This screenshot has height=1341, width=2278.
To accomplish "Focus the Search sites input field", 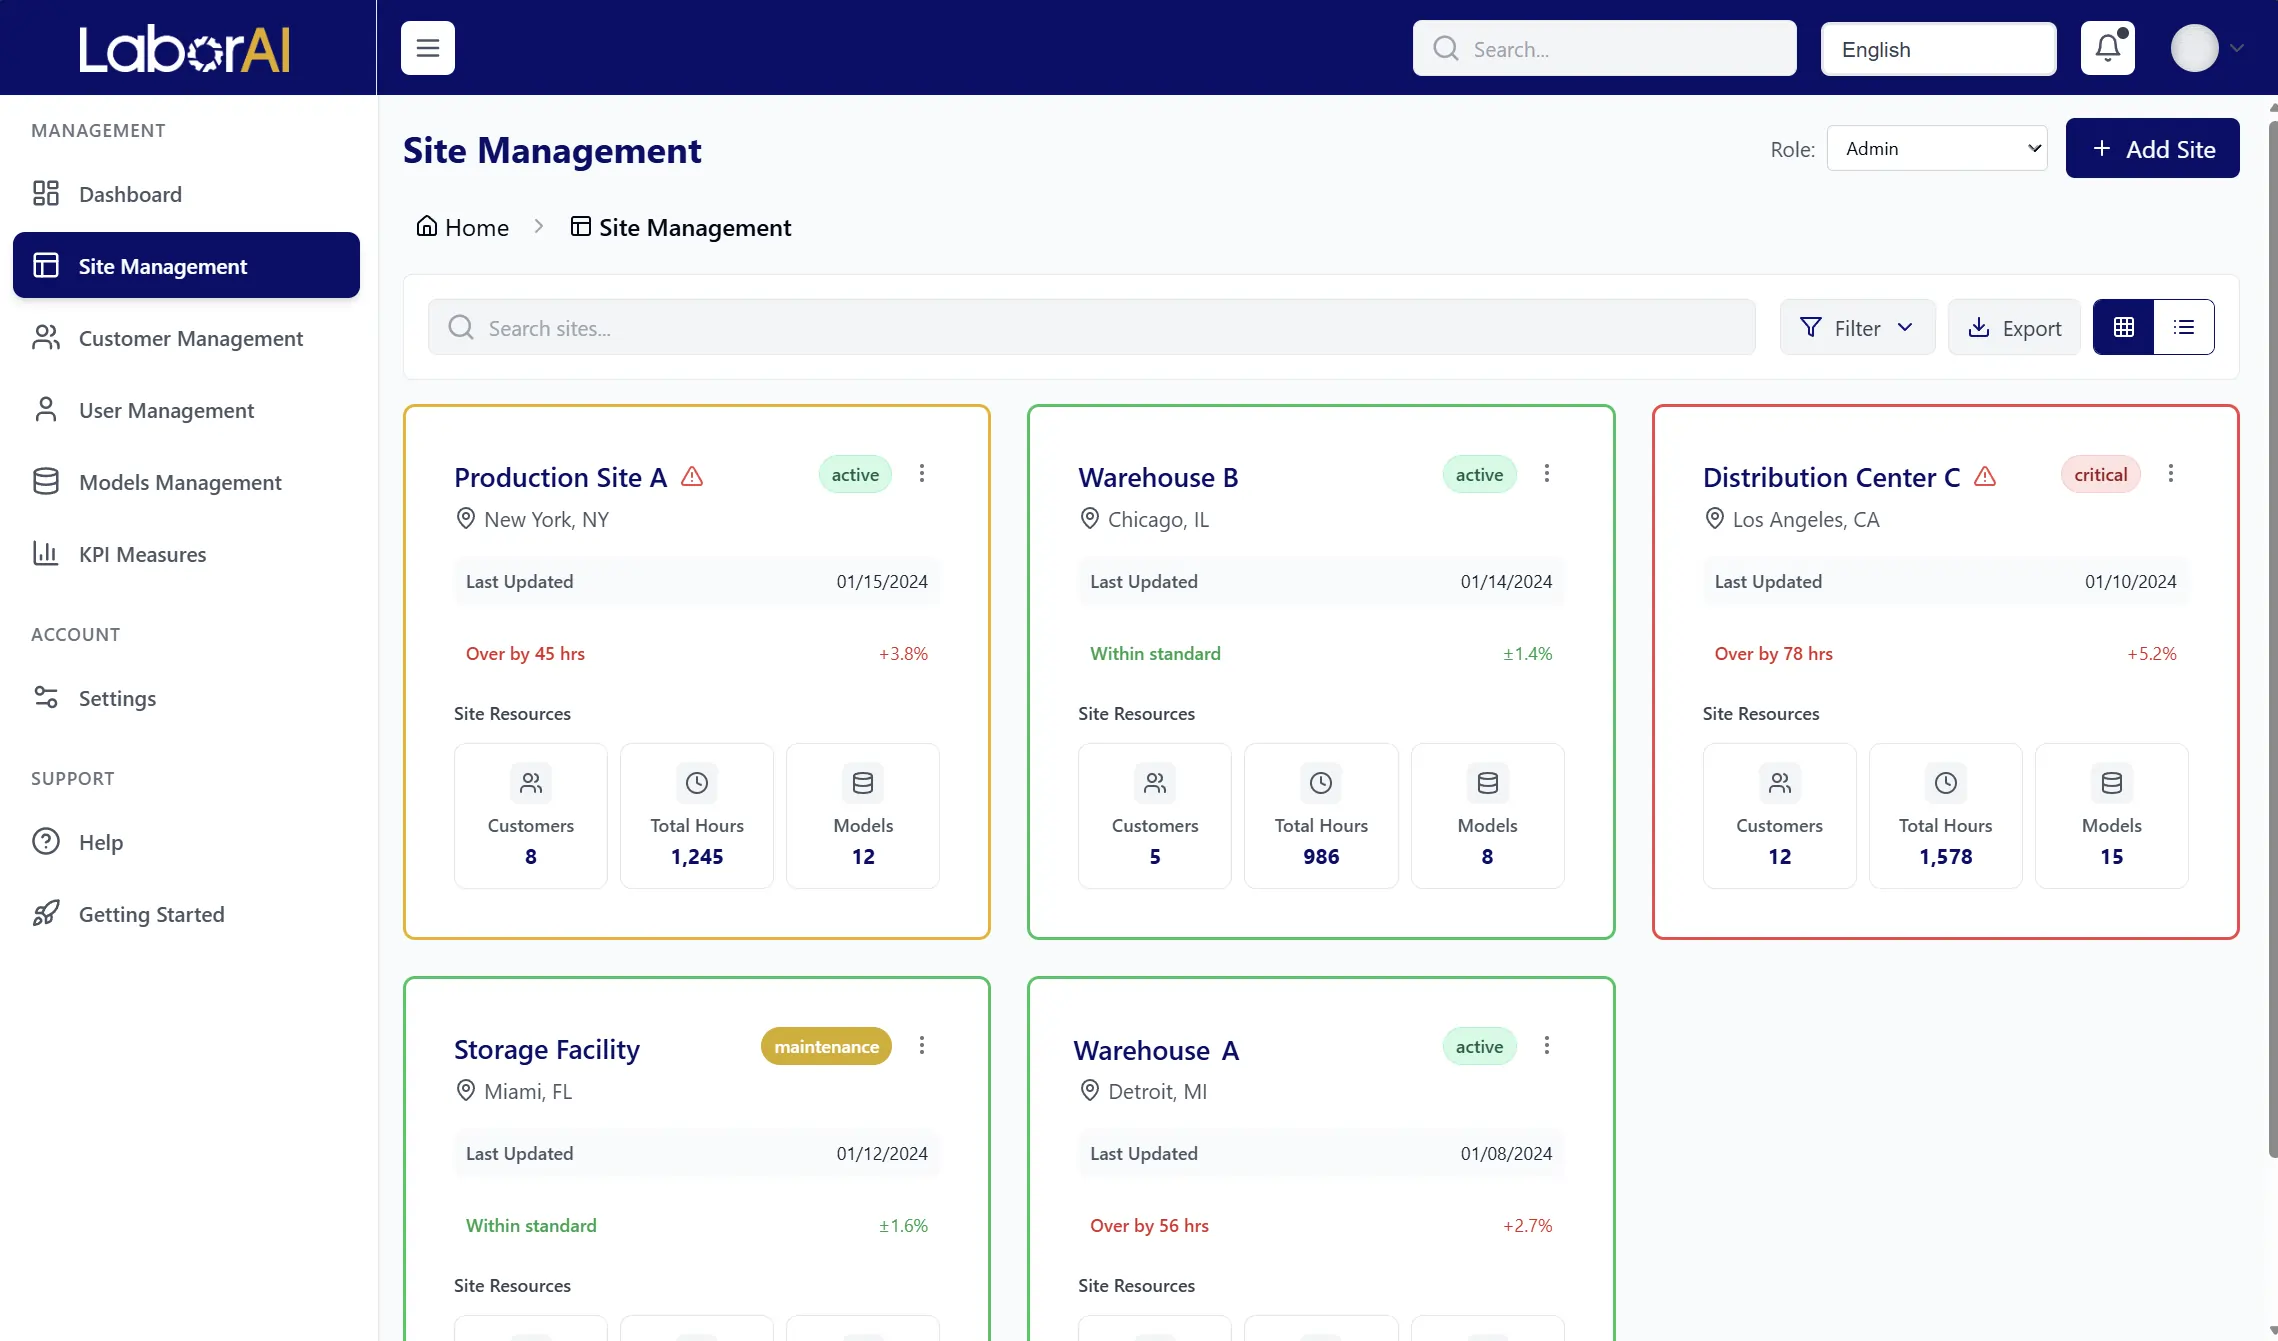I will pyautogui.click(x=1090, y=328).
